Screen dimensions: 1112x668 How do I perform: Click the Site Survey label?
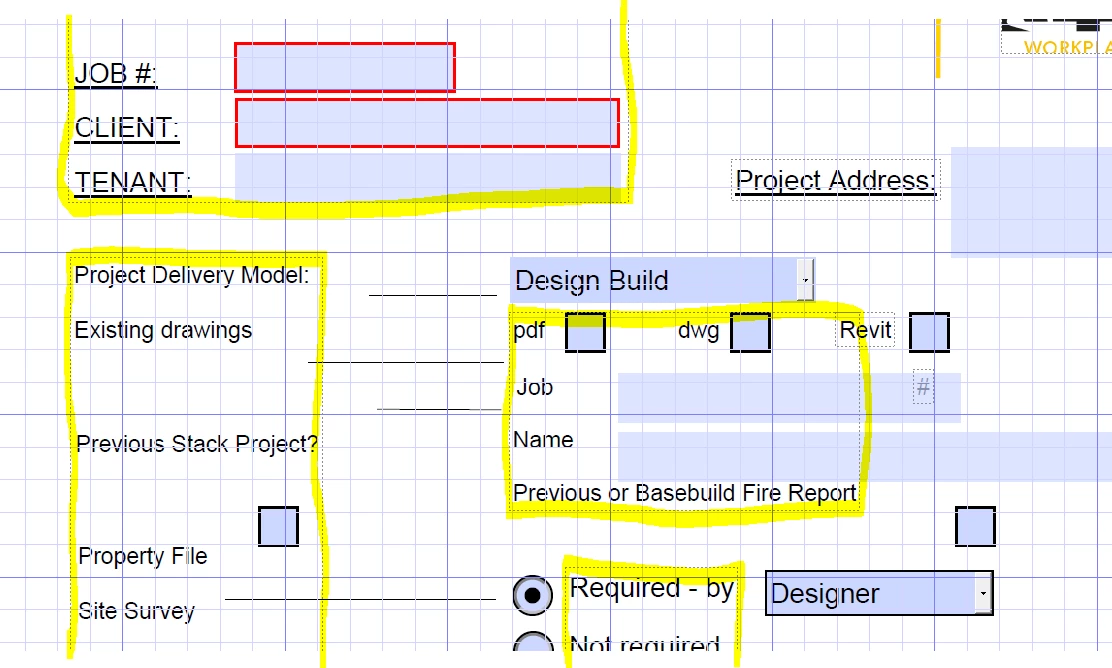(x=136, y=611)
